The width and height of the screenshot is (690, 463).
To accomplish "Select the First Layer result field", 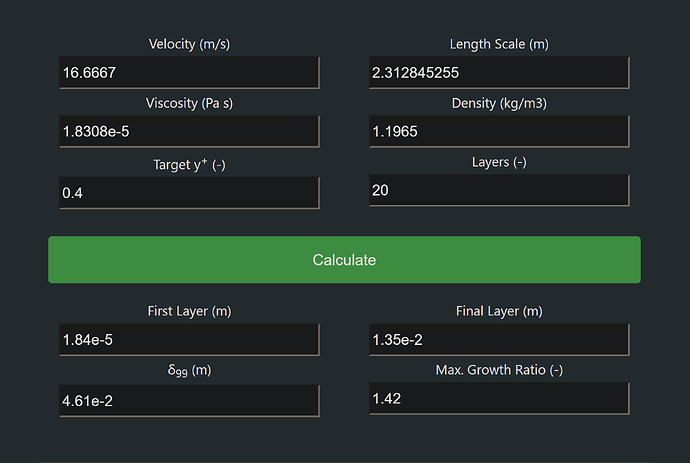I will pyautogui.click(x=189, y=340).
